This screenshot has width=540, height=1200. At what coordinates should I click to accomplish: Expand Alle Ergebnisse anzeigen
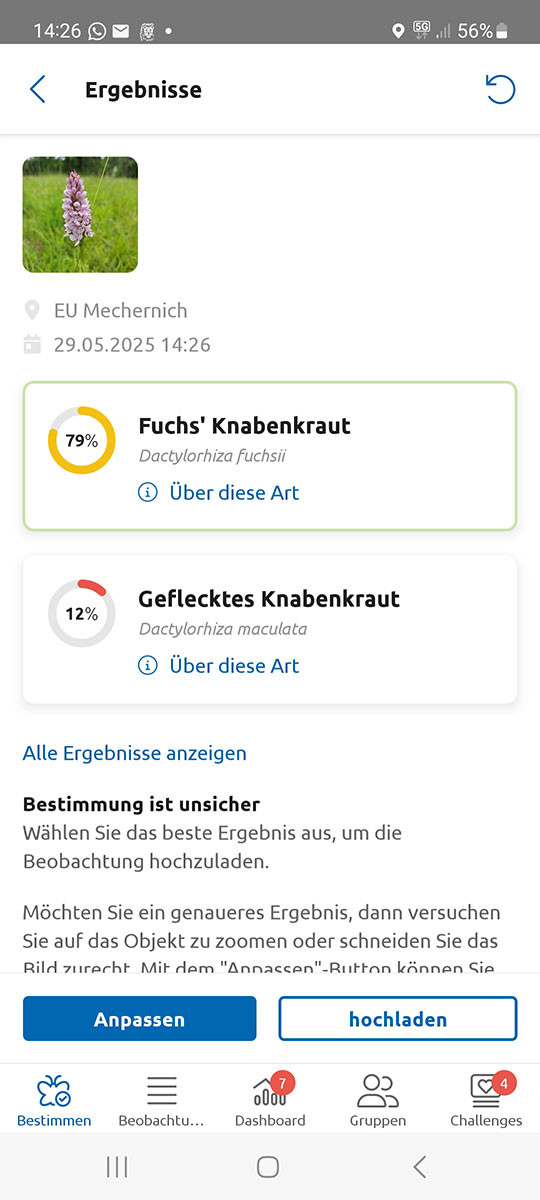pyautogui.click(x=135, y=753)
